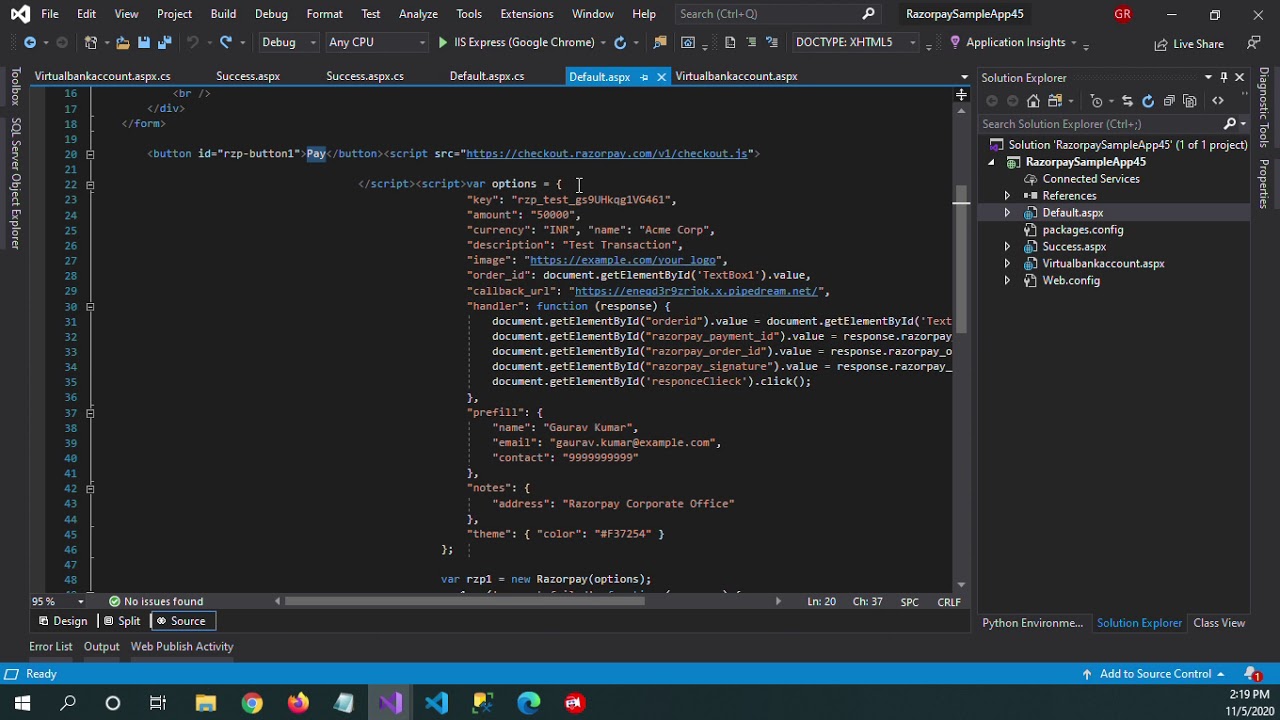Open the Debug configuration dropdown
Screen dimensions: 1280x720
coord(288,42)
